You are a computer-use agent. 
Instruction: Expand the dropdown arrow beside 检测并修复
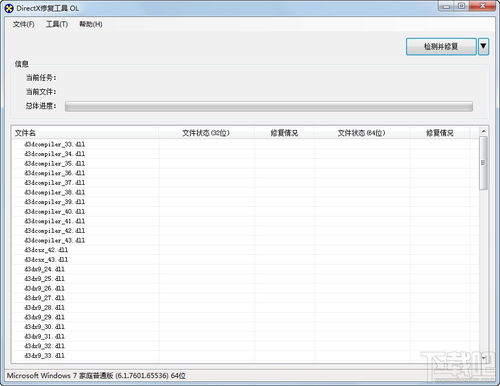483,47
